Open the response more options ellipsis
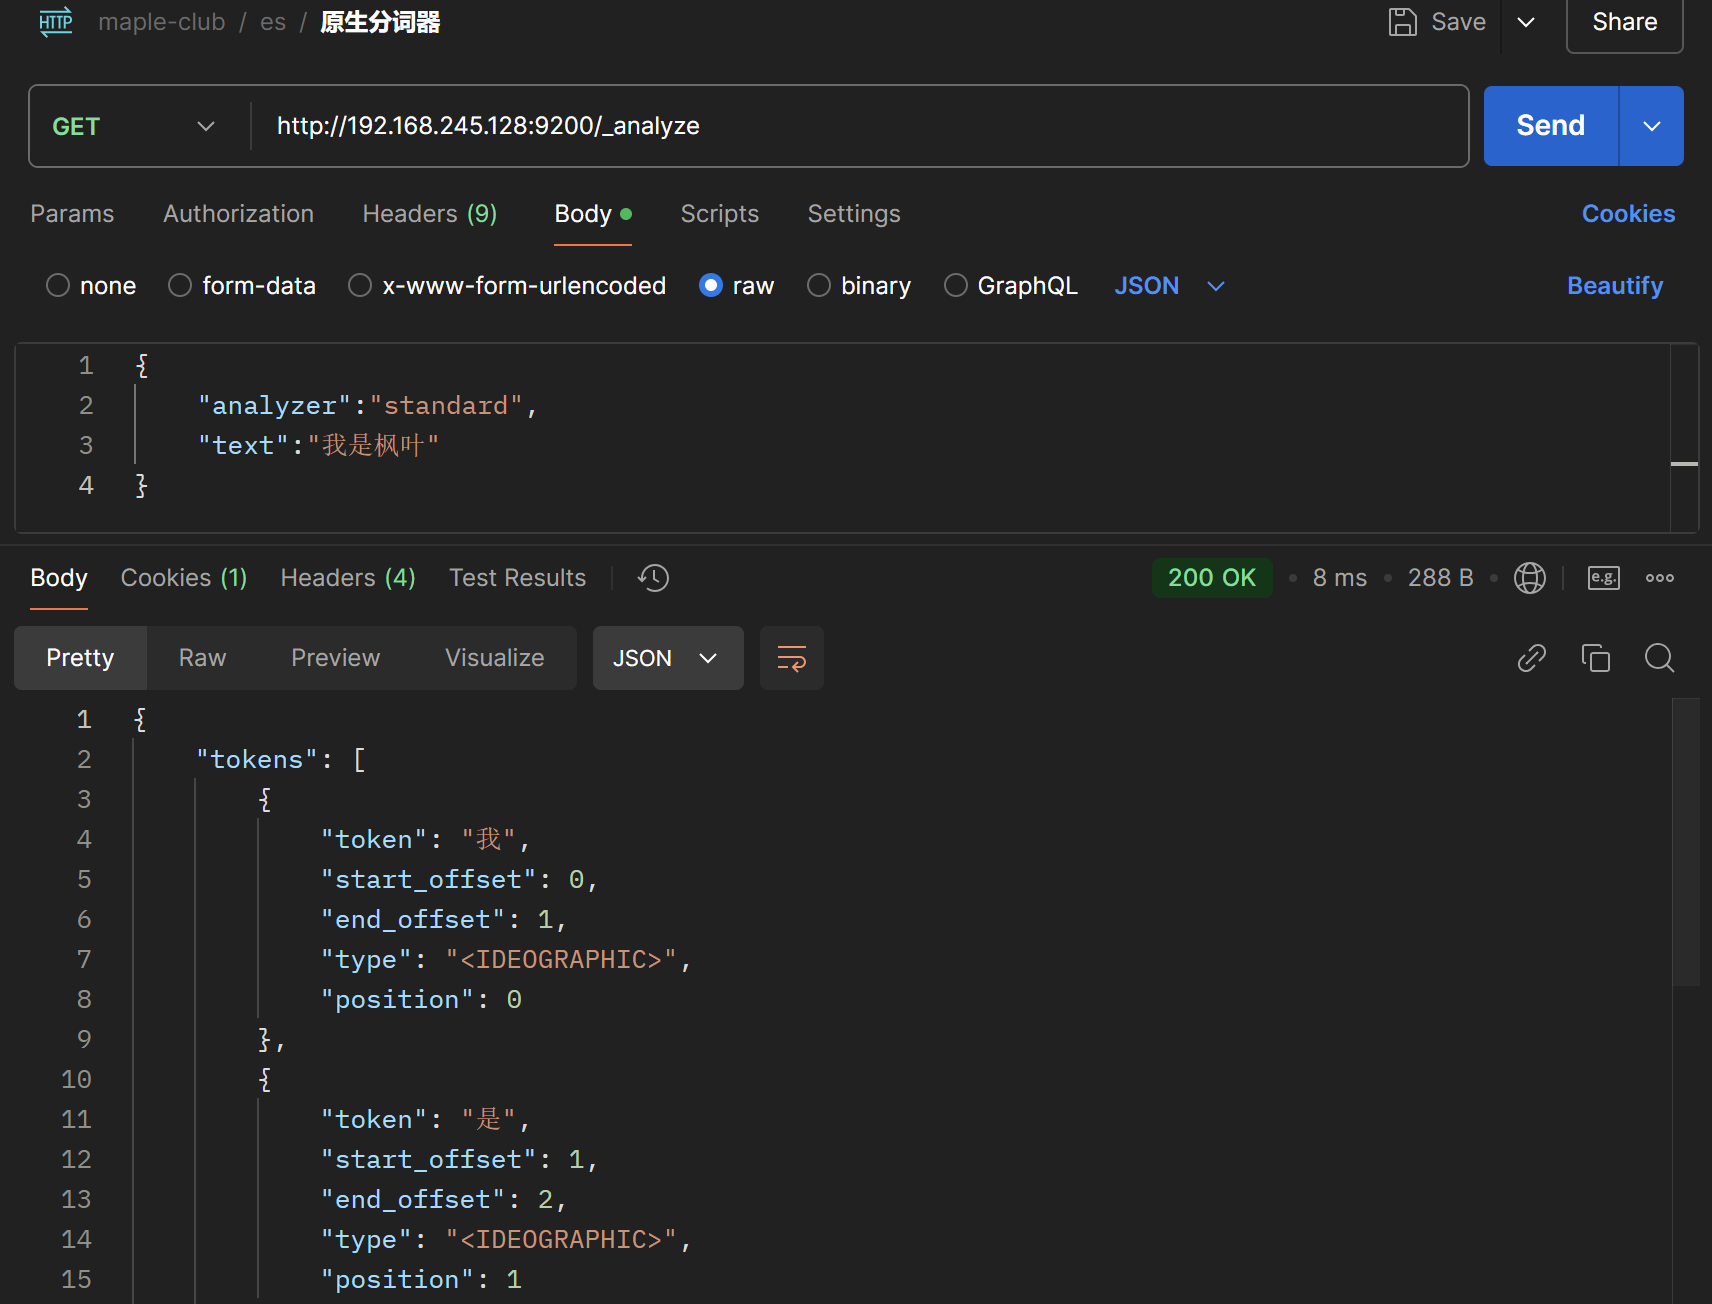The height and width of the screenshot is (1304, 1712). click(x=1660, y=578)
